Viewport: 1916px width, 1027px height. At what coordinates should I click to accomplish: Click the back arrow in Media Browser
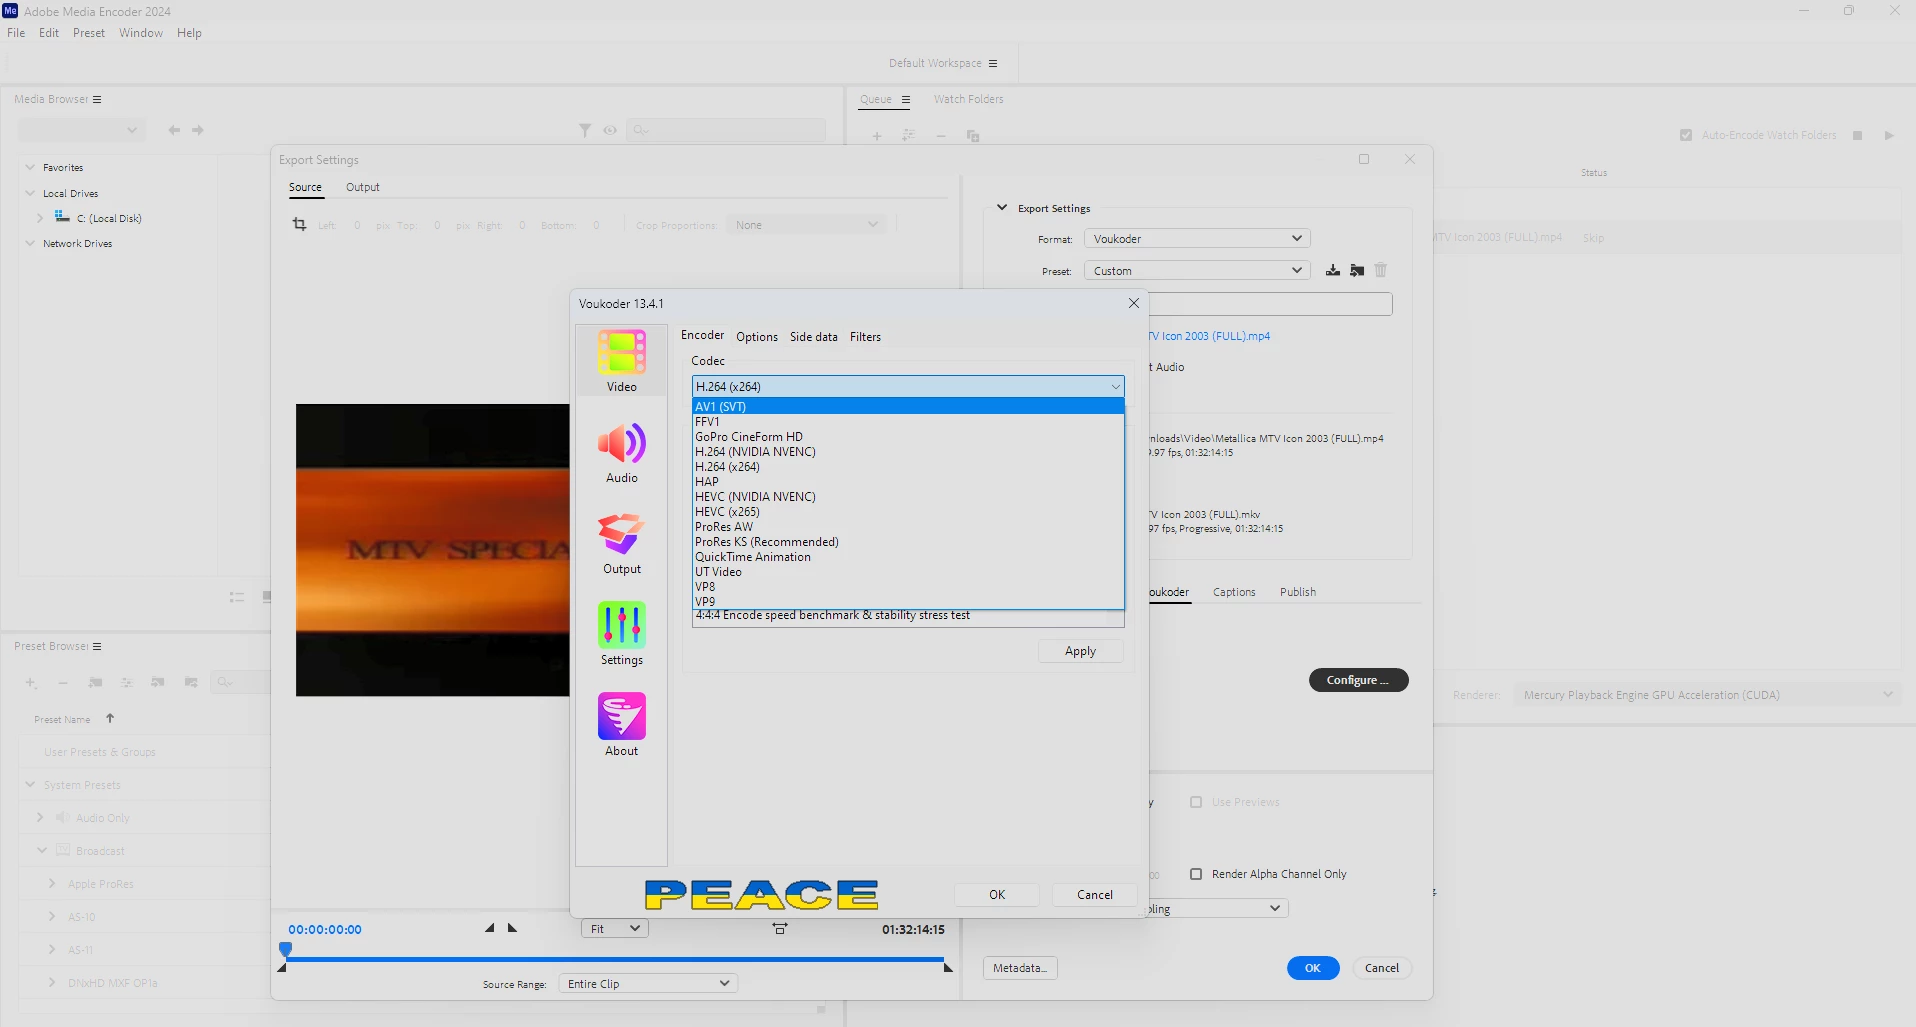pyautogui.click(x=174, y=130)
